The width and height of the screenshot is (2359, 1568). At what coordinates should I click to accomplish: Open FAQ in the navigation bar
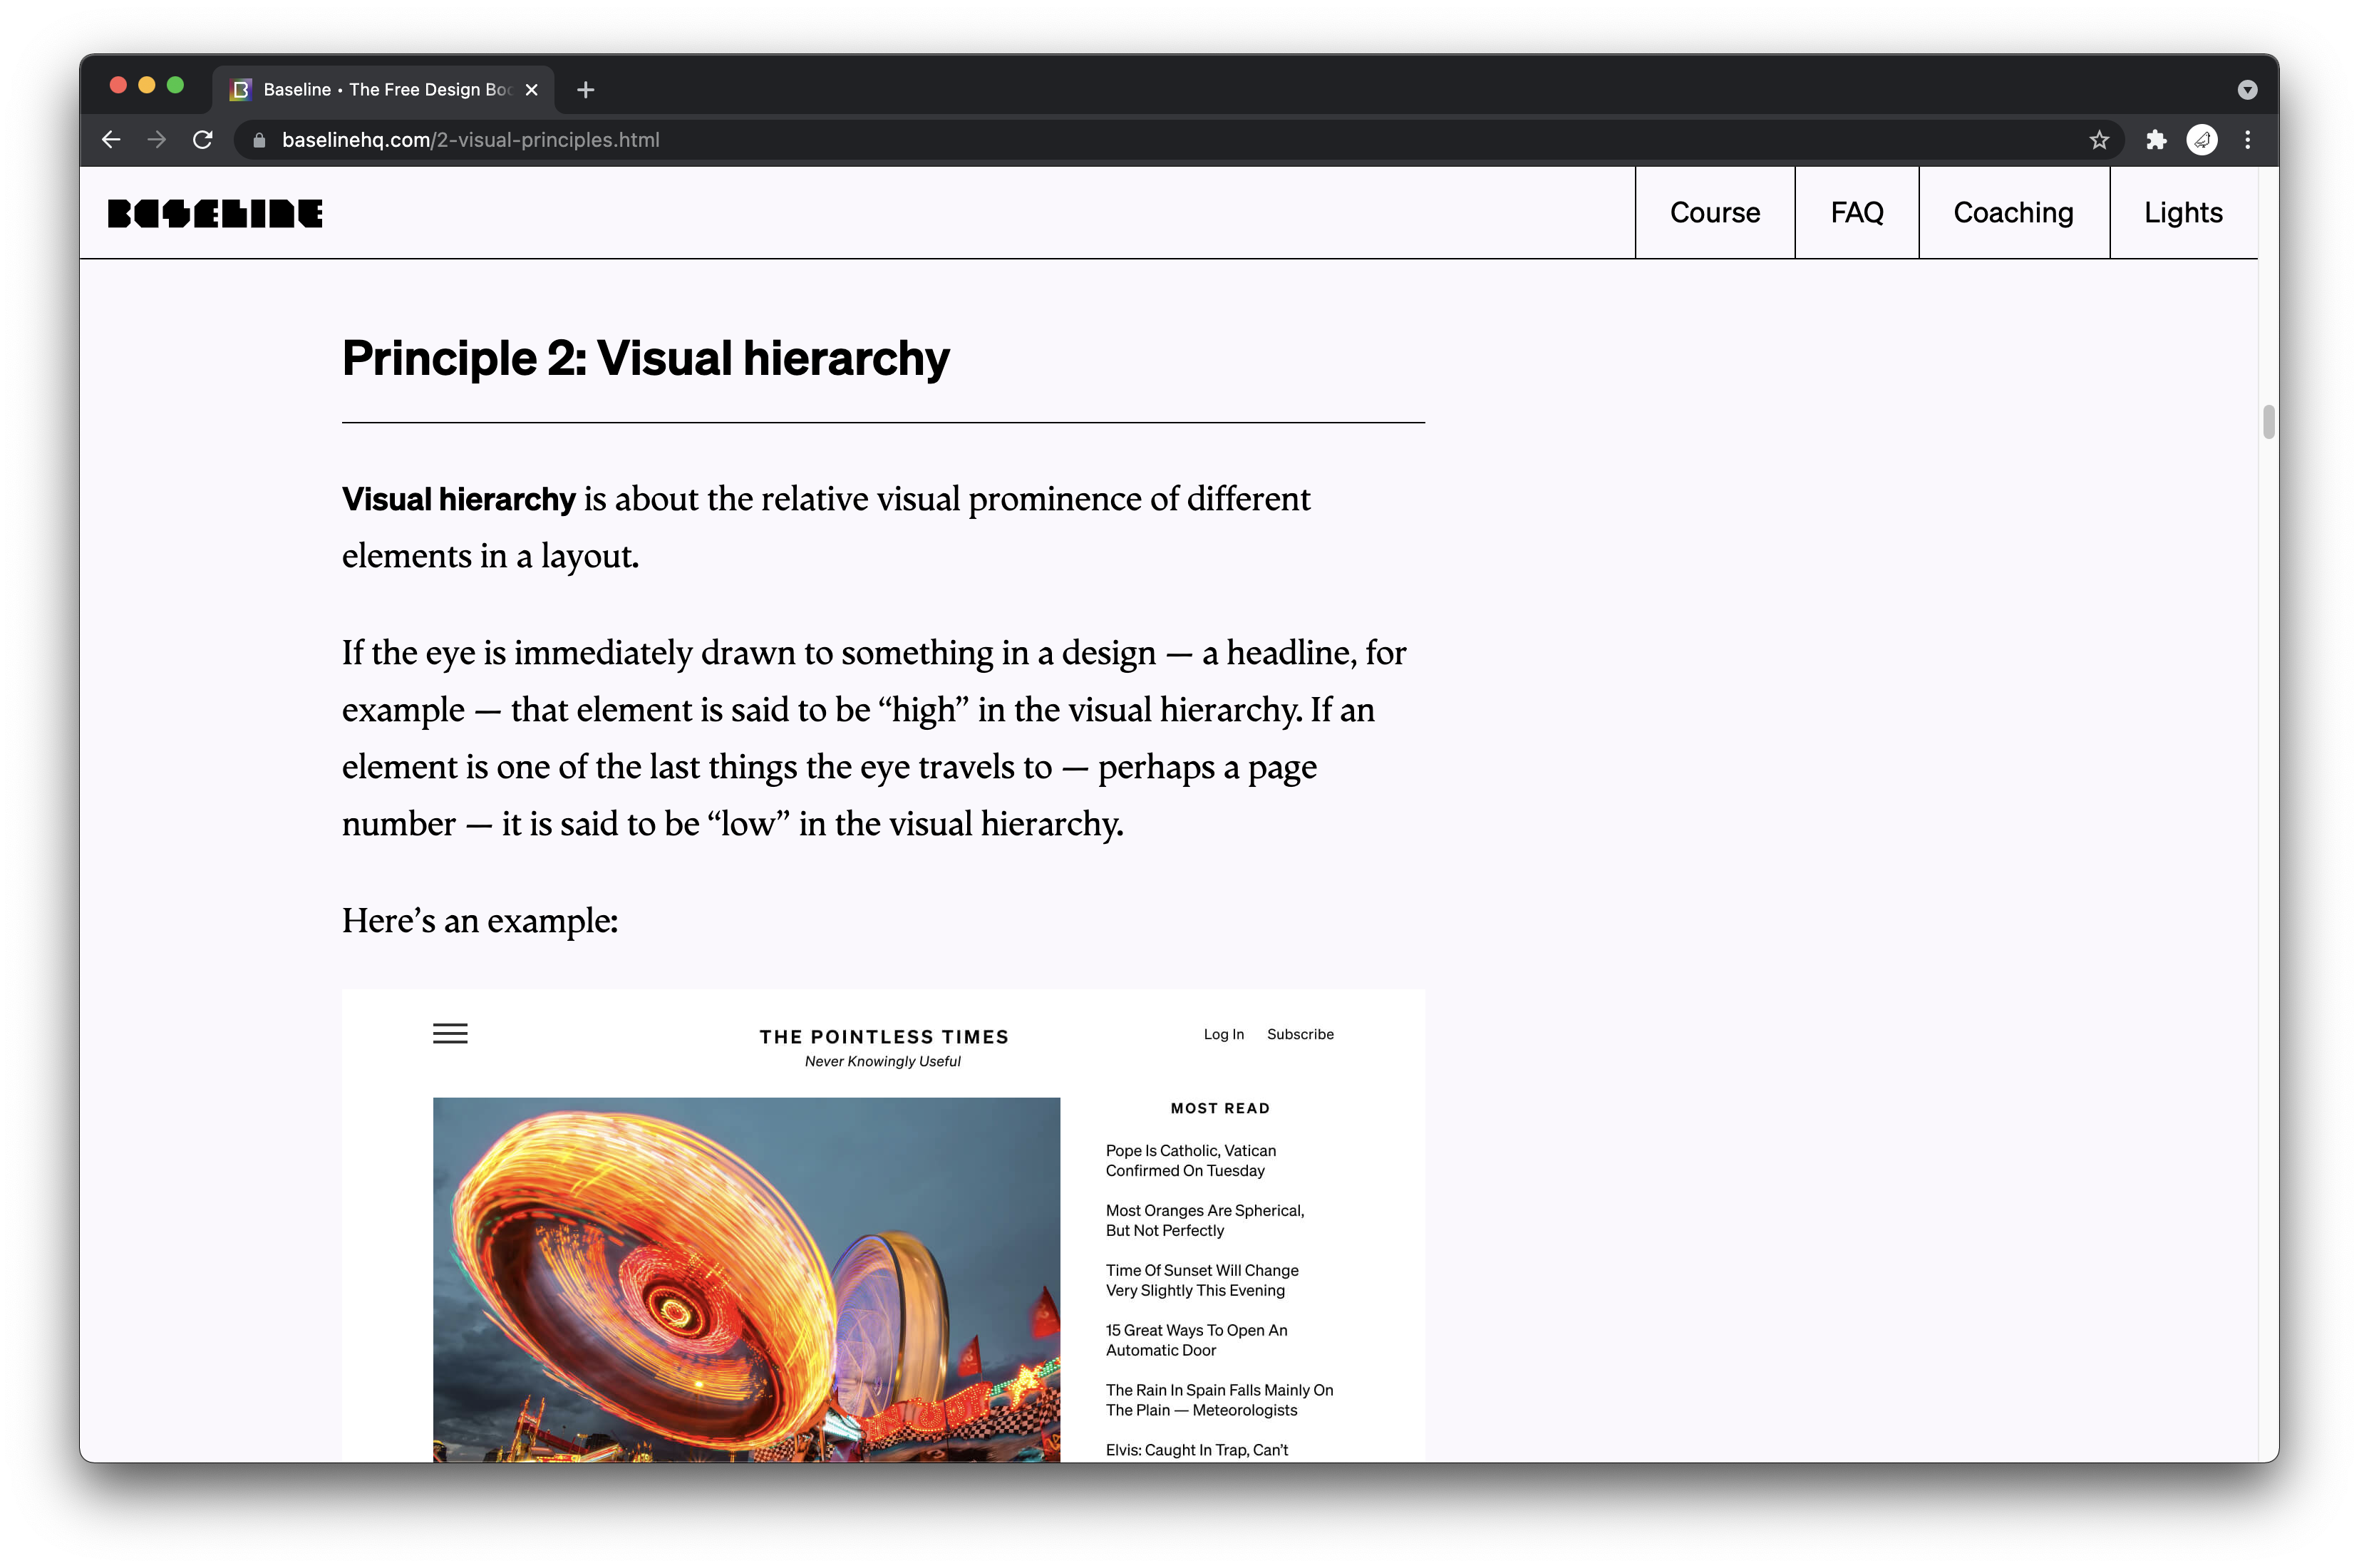pos(1856,213)
